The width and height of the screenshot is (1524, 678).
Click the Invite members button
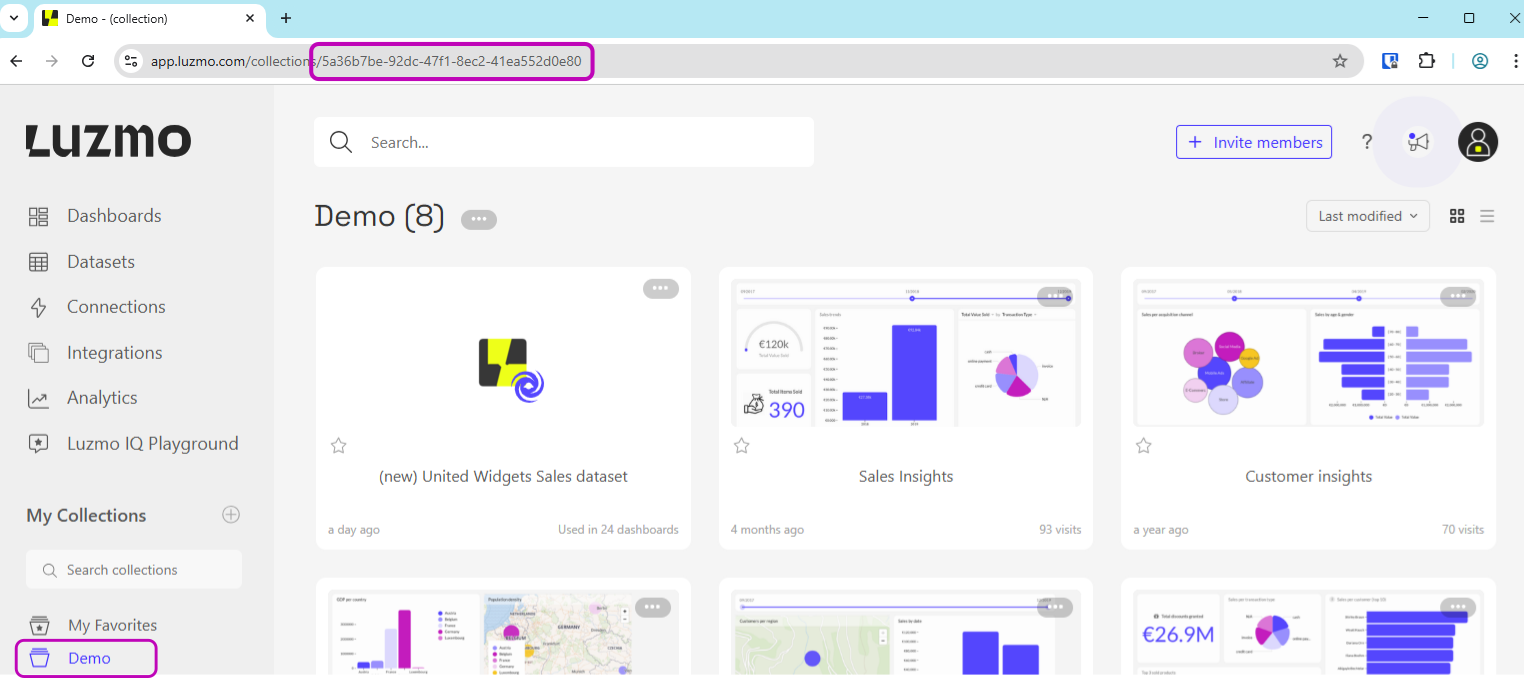[x=1253, y=142]
